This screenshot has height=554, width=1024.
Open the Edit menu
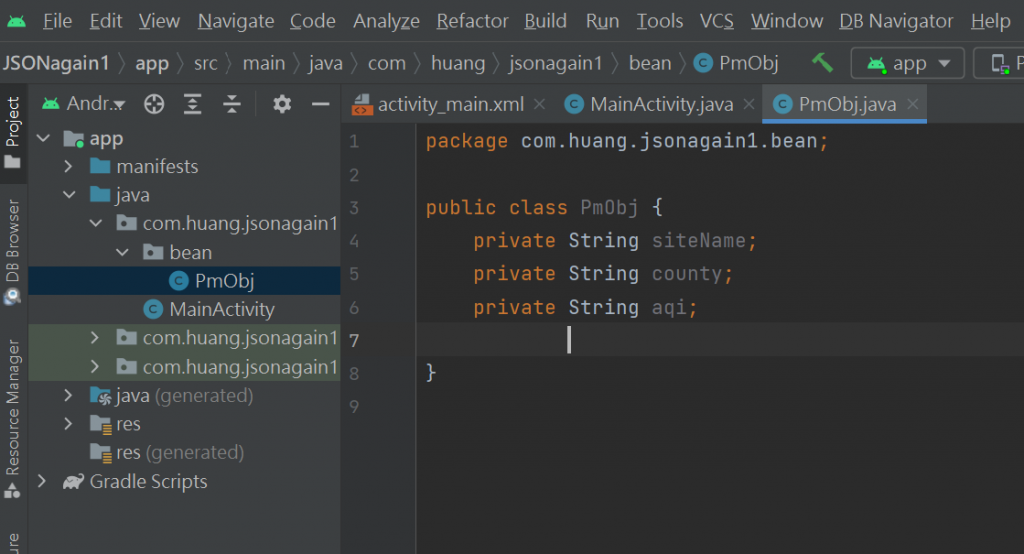tap(106, 22)
